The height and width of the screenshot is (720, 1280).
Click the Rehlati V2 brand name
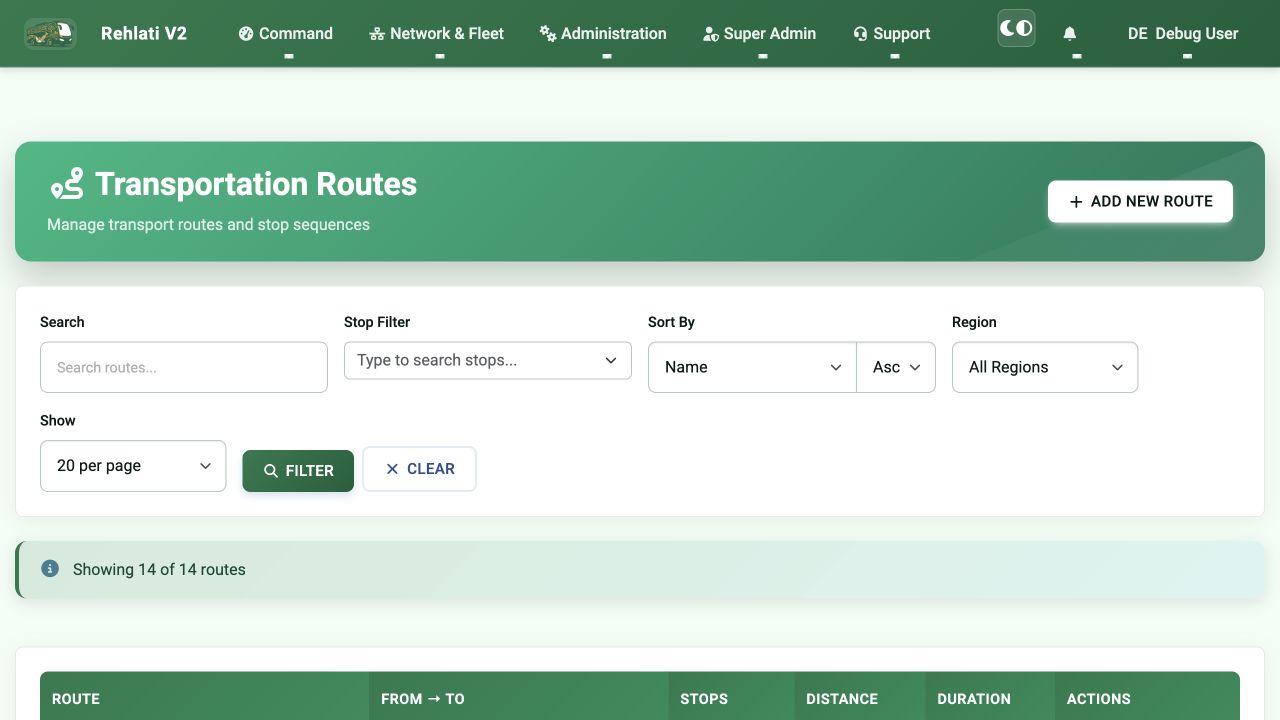(144, 33)
